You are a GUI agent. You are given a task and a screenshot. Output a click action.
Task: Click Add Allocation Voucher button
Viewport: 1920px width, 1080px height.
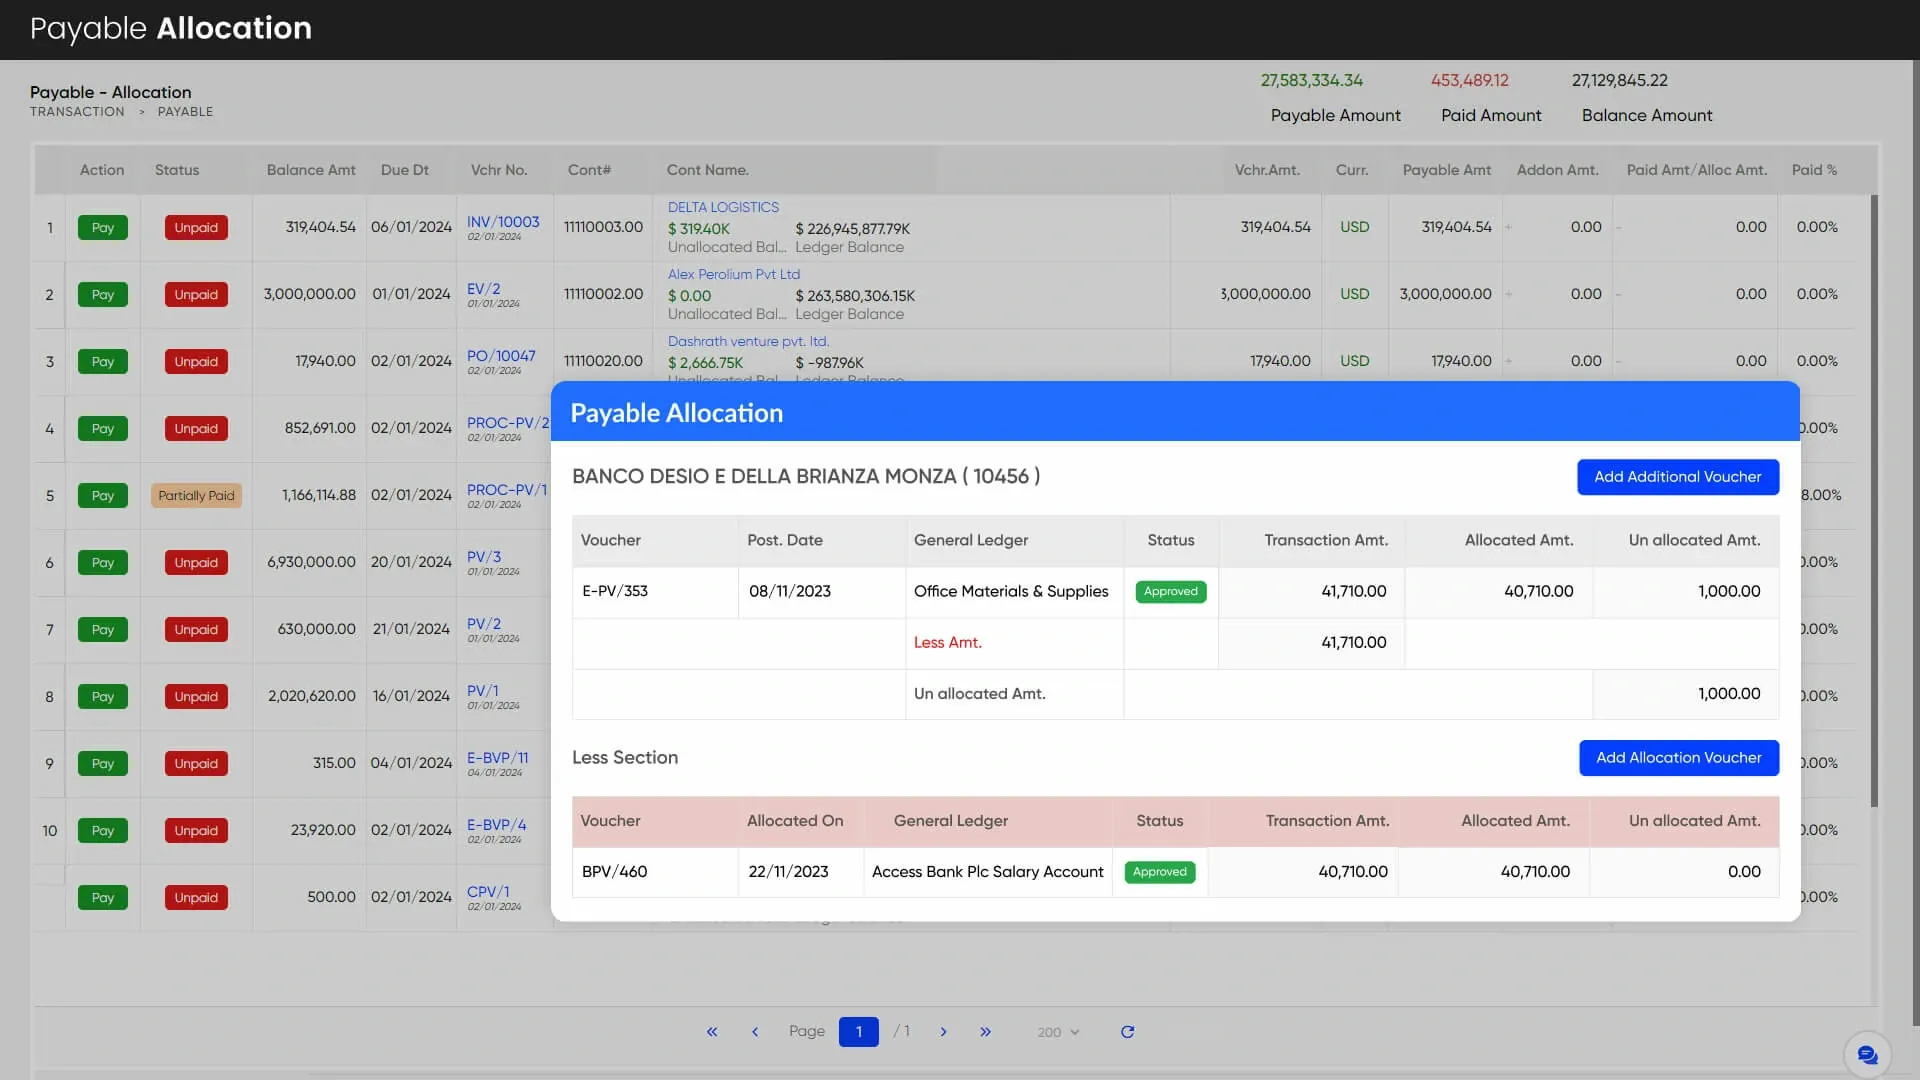[x=1678, y=758]
